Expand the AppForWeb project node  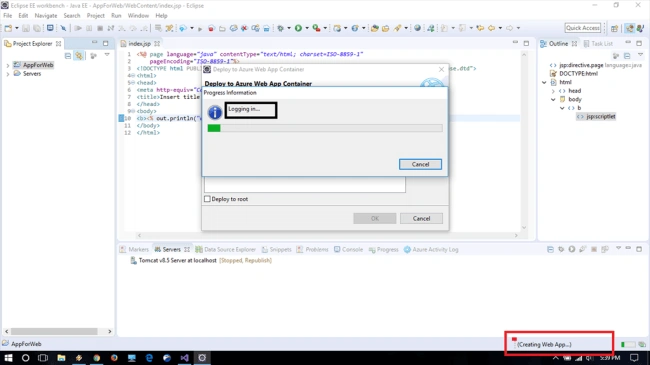coord(7,65)
